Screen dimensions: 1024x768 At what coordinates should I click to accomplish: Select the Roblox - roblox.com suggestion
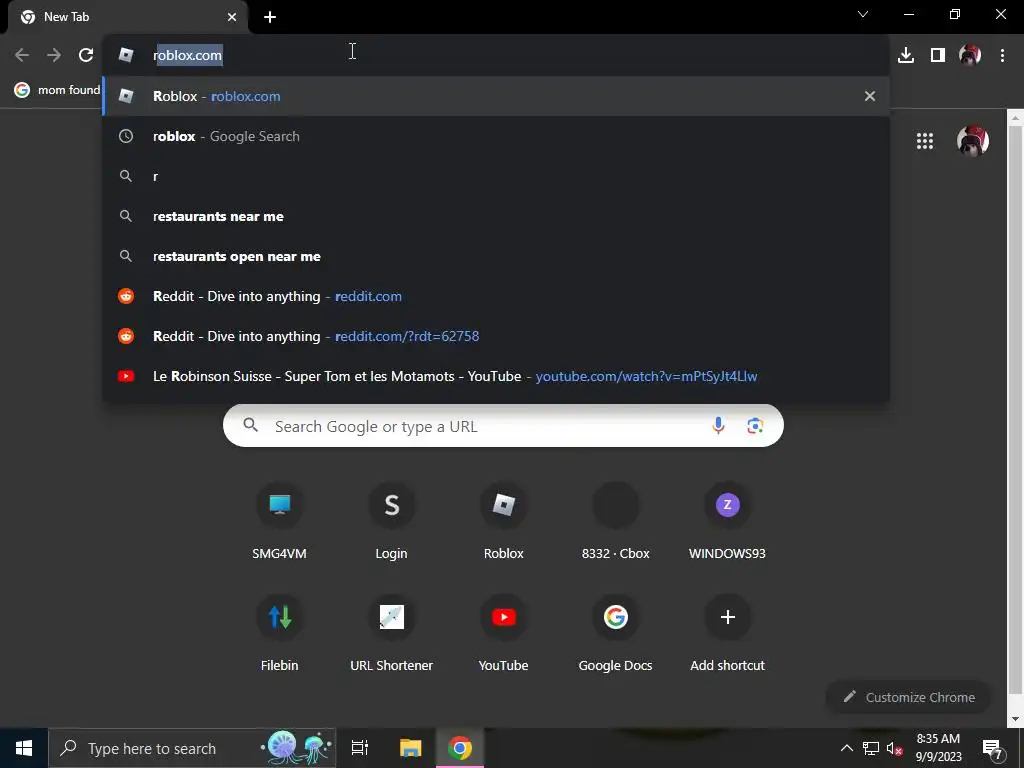point(496,96)
